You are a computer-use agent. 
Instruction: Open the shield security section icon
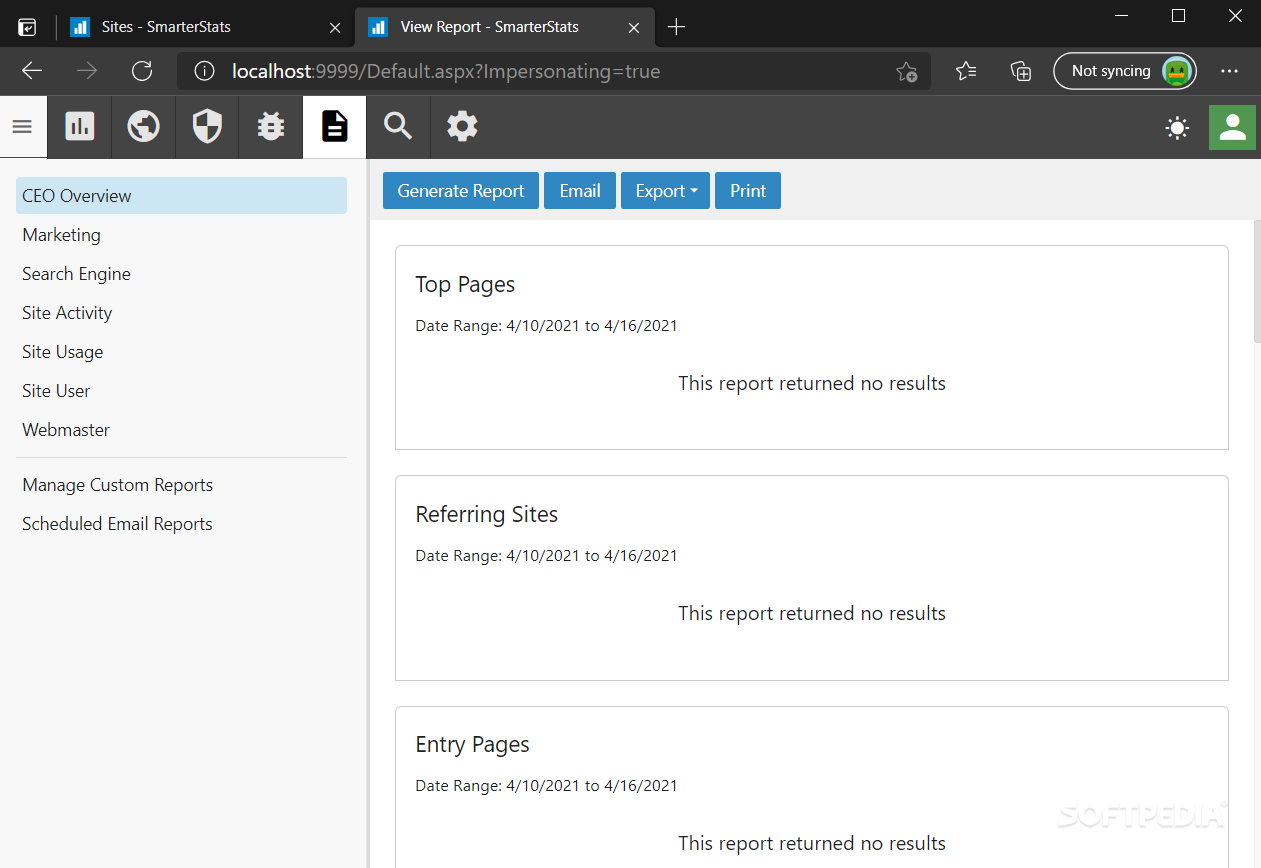click(207, 127)
